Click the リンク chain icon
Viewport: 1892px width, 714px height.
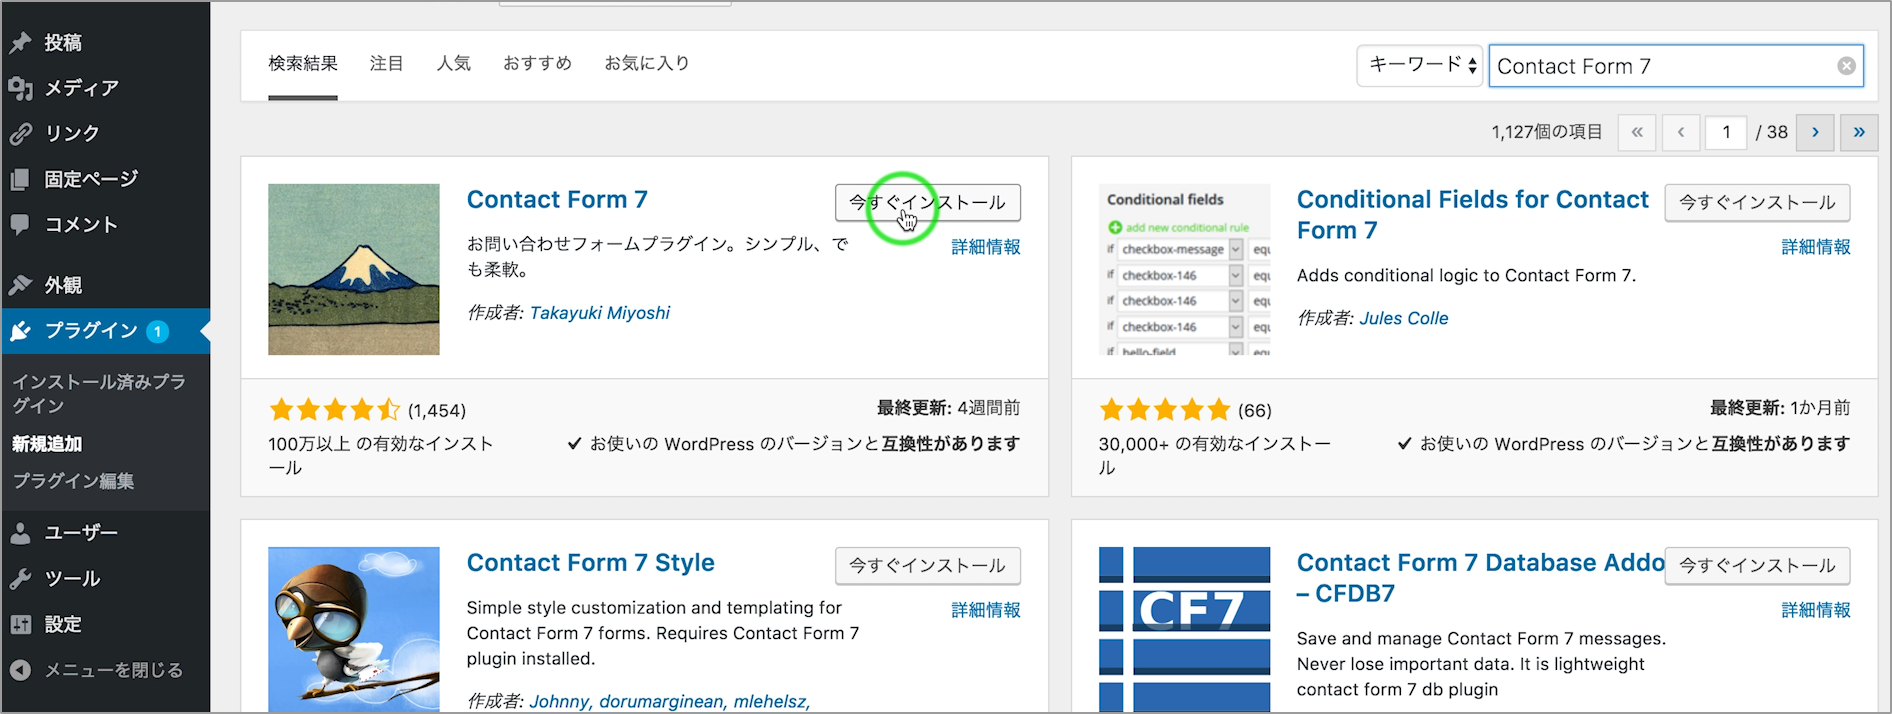click(x=21, y=134)
